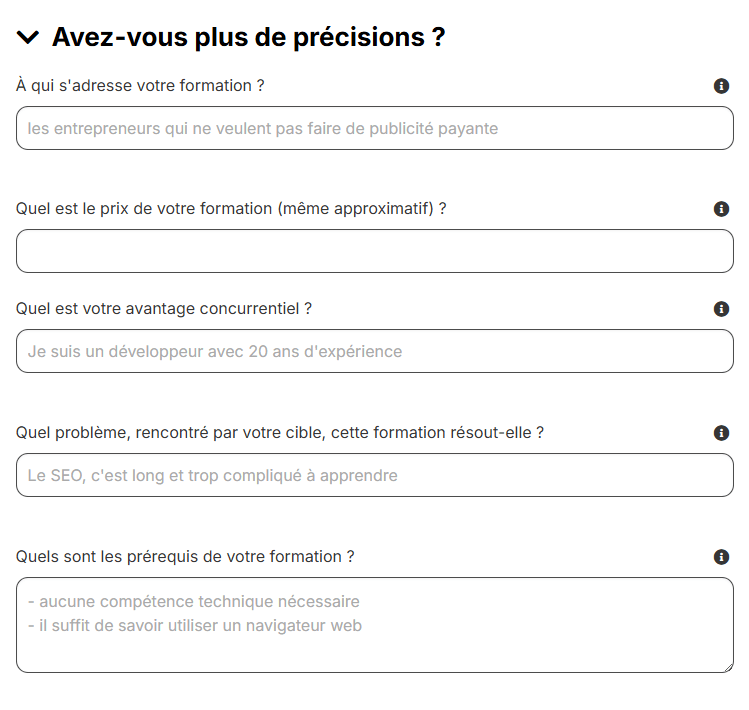Focus the target audience field about entrepreneurs
The height and width of the screenshot is (710, 749).
point(374,128)
